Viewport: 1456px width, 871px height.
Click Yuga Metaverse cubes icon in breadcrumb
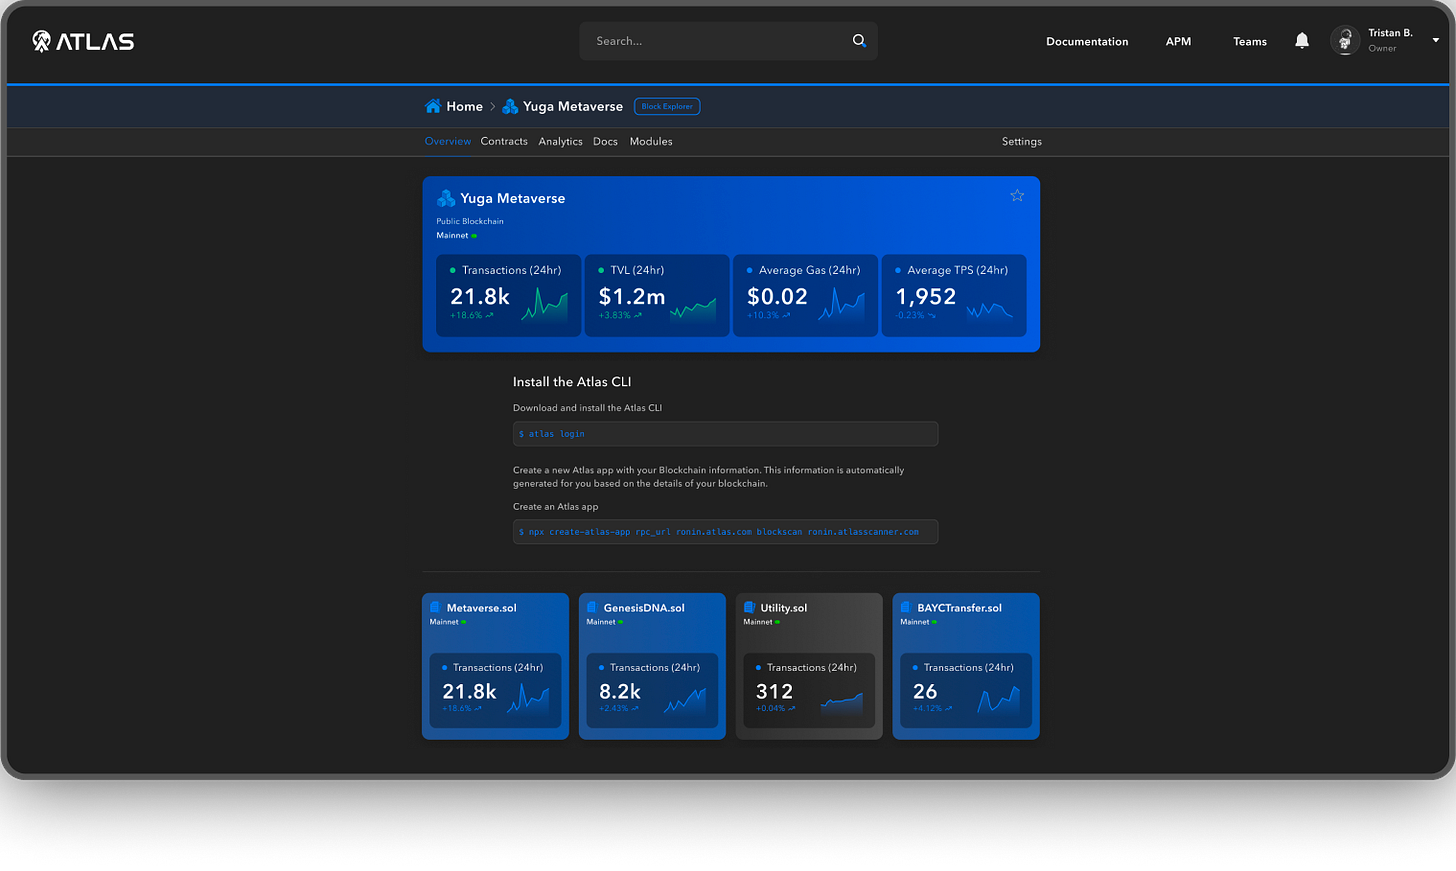(x=510, y=106)
